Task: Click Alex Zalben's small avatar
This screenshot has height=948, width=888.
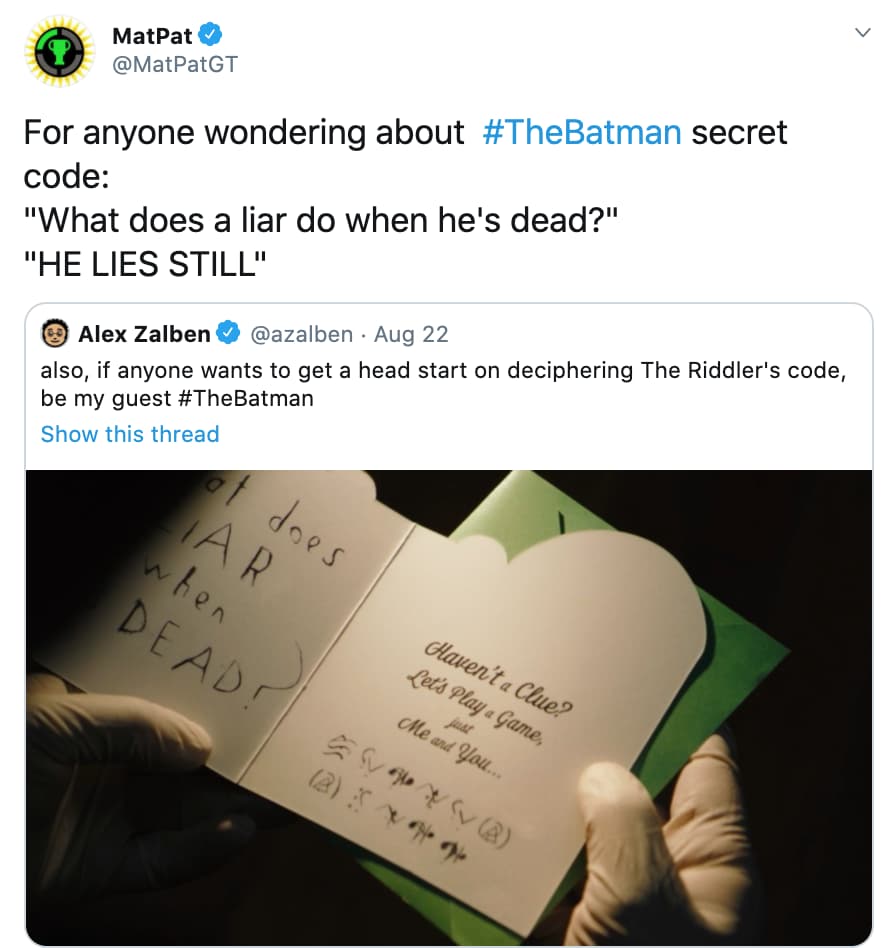Action: [54, 333]
